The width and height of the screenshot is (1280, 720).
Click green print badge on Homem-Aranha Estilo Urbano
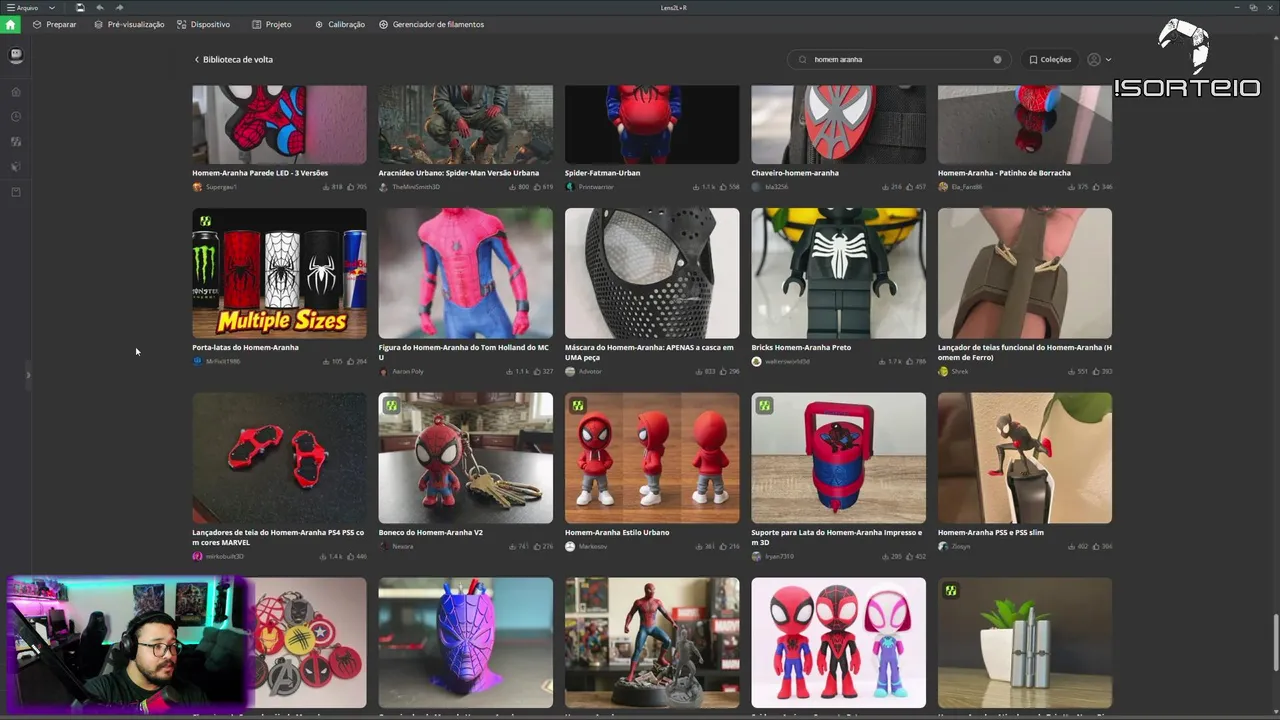pos(578,406)
